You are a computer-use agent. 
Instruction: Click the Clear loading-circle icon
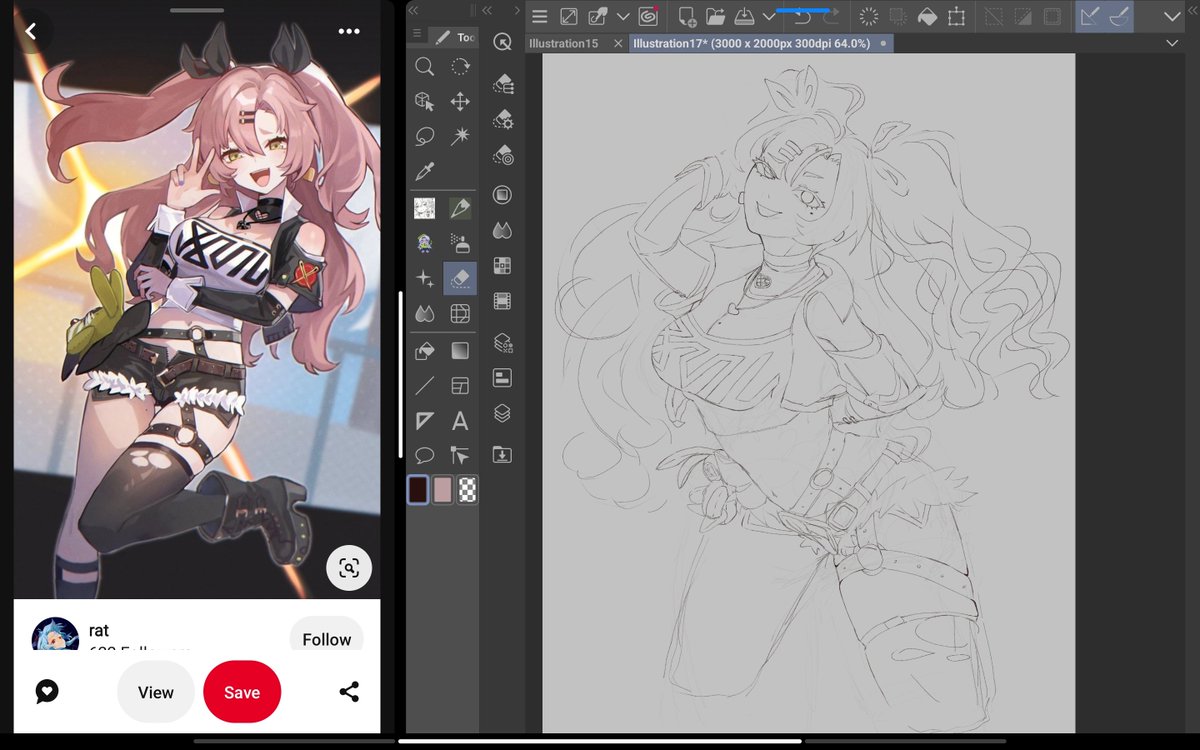click(x=868, y=16)
